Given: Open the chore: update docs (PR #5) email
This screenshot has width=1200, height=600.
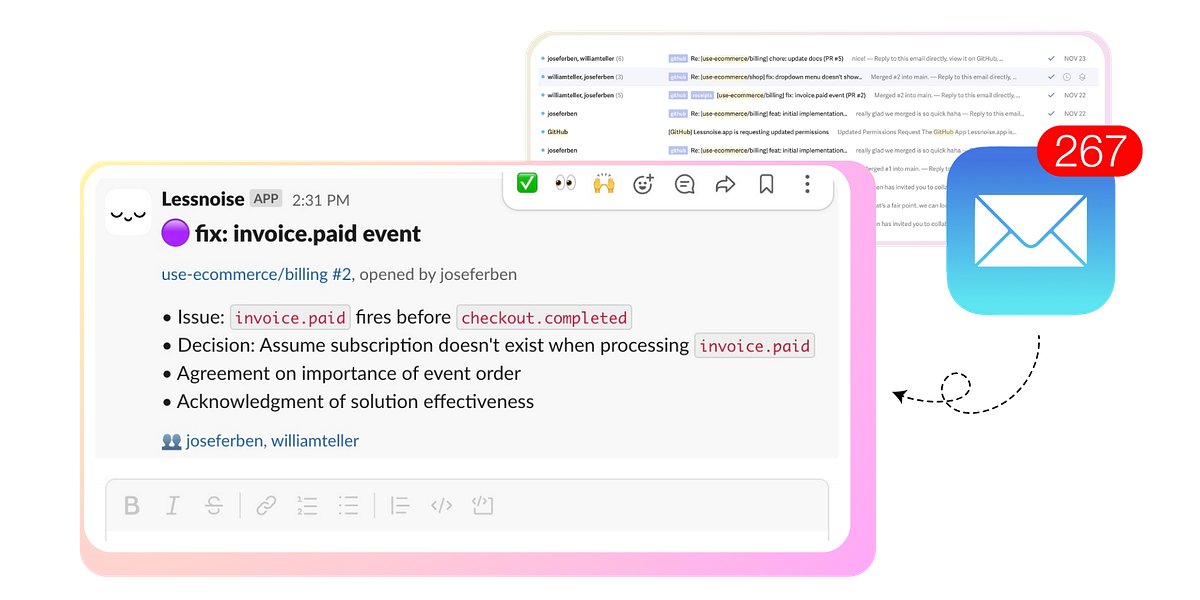Looking at the screenshot, I should (768, 59).
